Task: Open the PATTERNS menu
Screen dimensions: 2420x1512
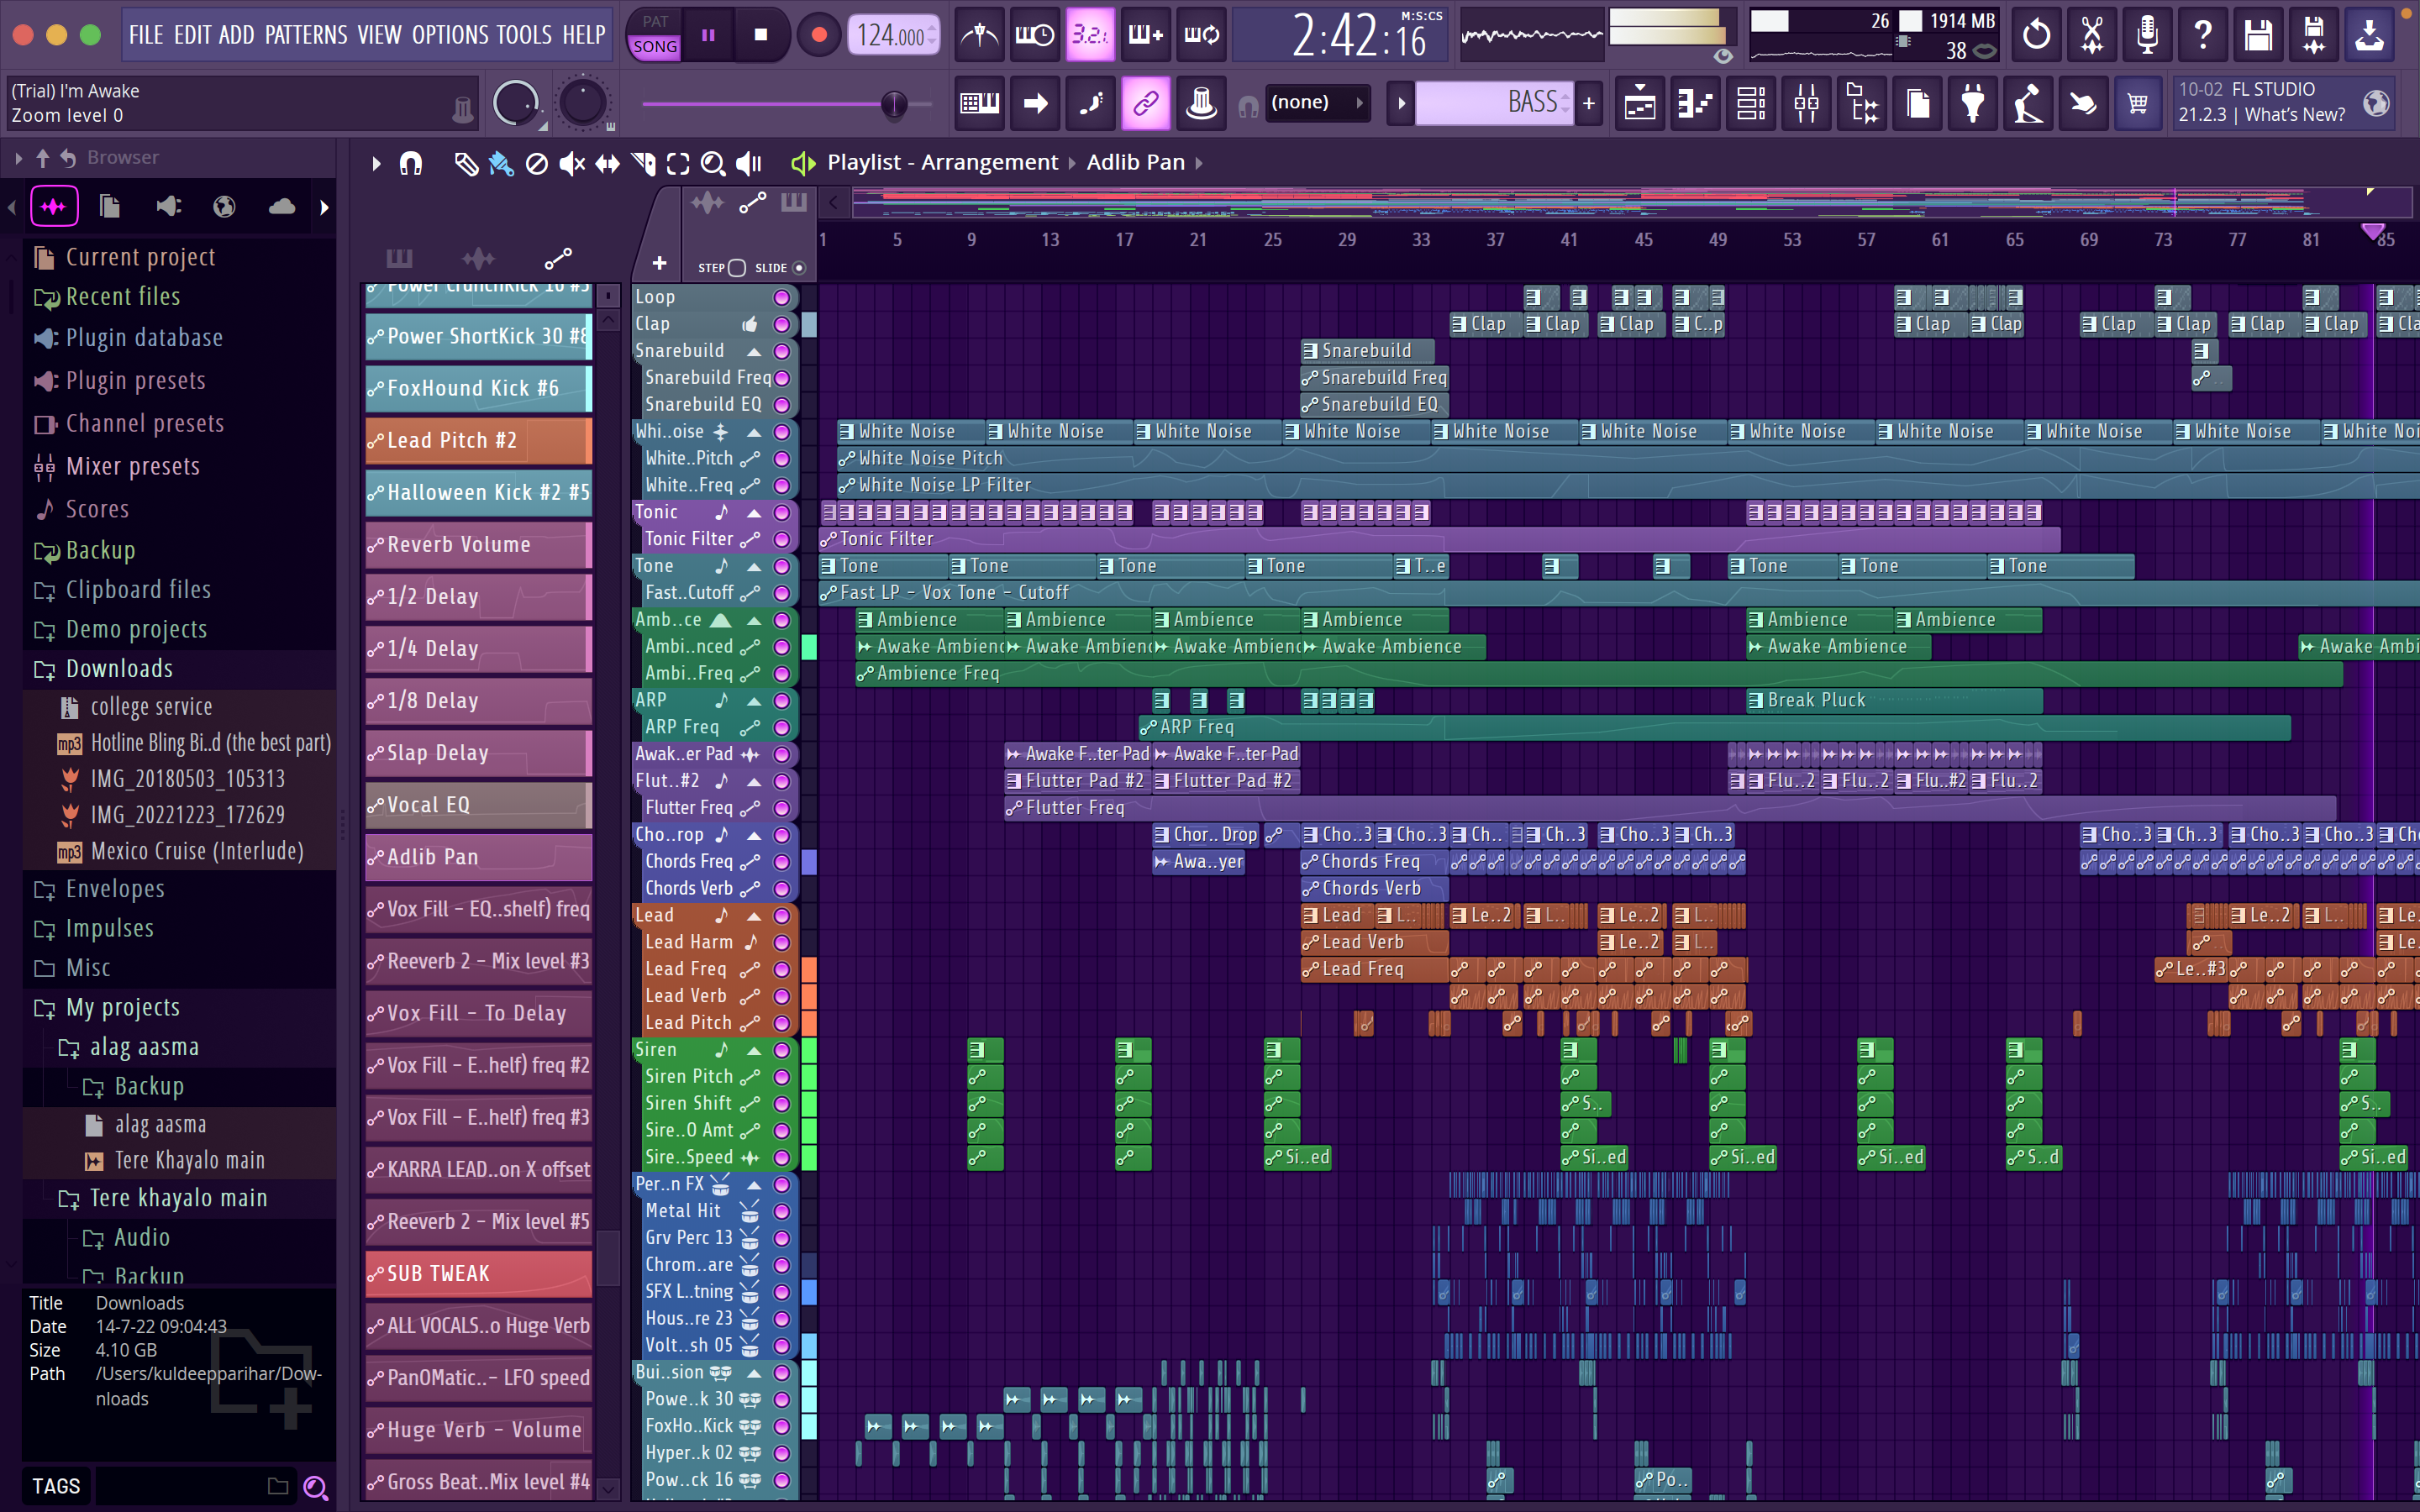Action: pyautogui.click(x=307, y=36)
